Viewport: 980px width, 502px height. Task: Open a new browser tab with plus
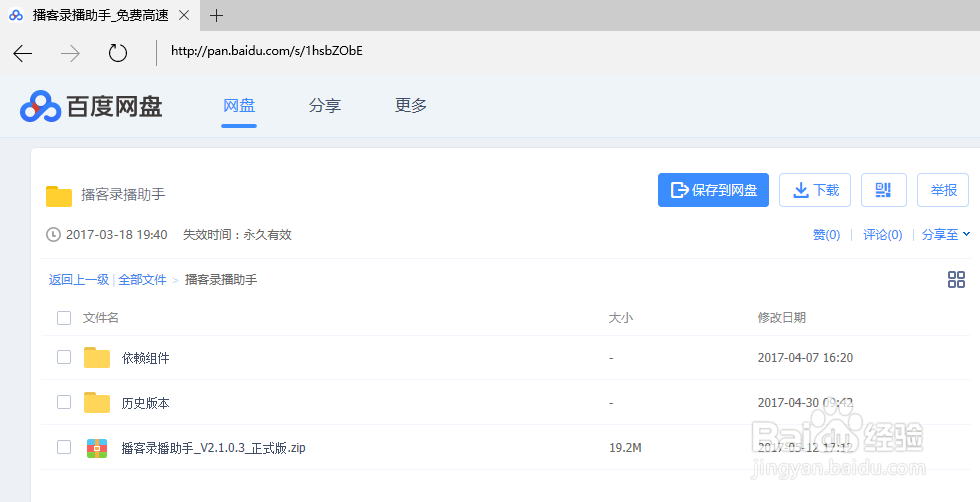tap(216, 16)
